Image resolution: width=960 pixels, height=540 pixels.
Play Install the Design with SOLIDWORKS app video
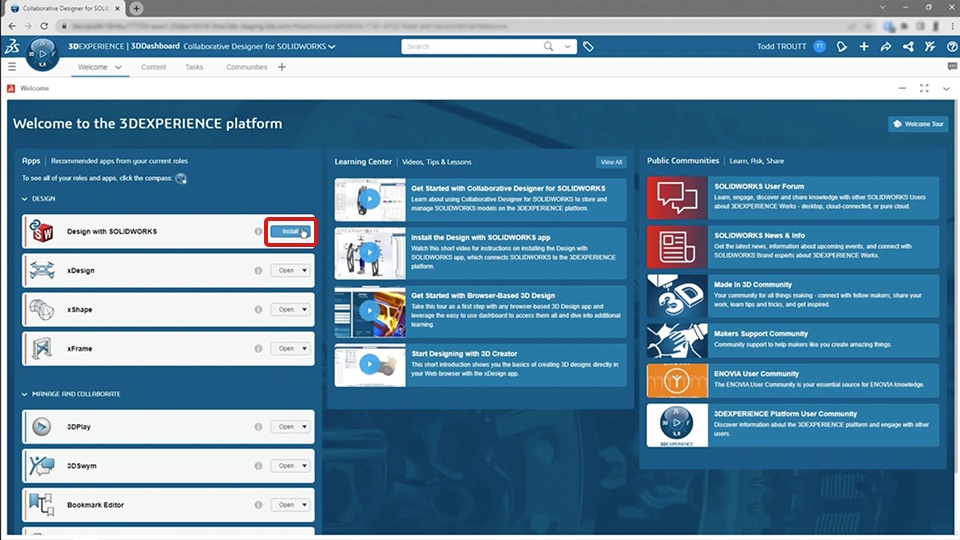[x=369, y=252]
